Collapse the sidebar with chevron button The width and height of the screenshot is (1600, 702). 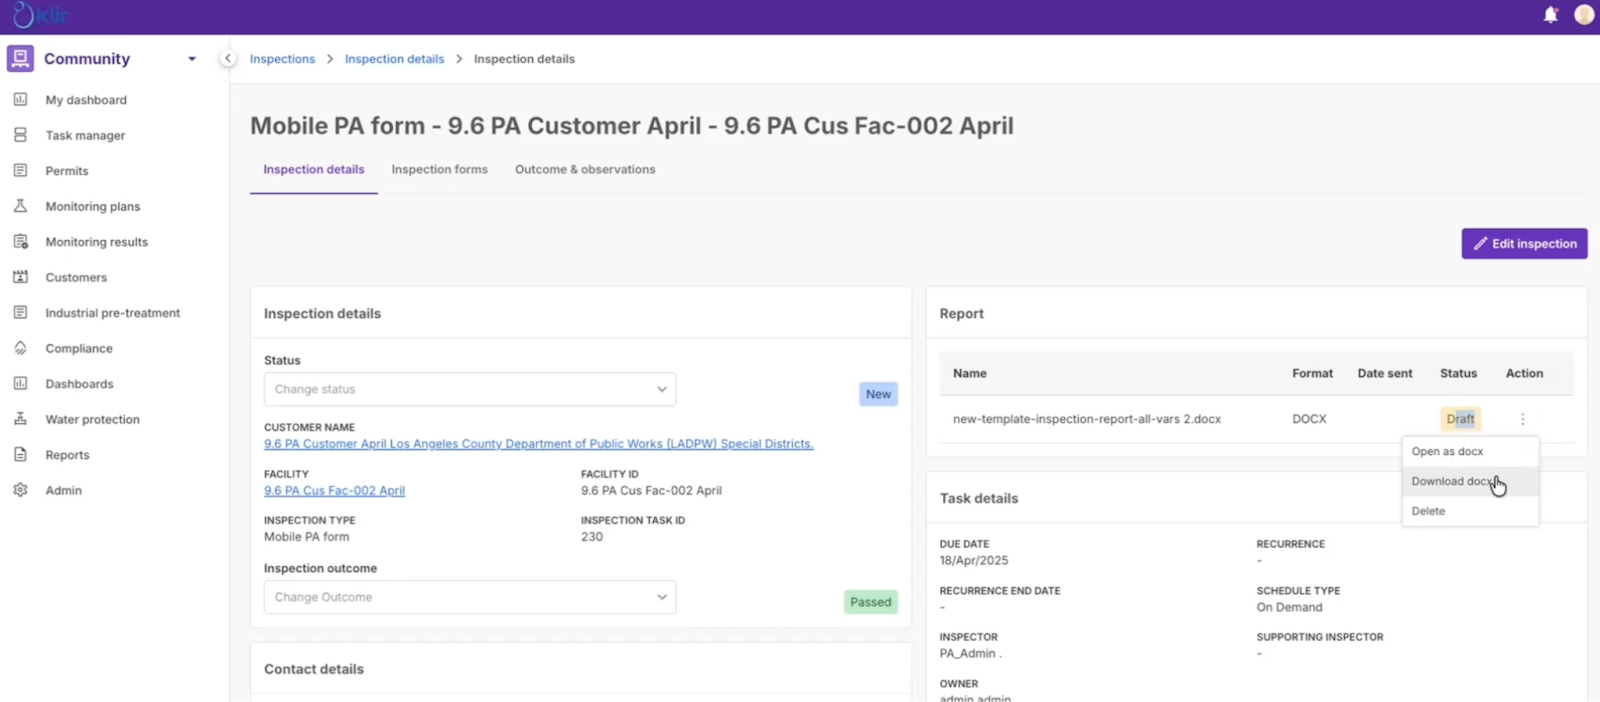tap(228, 59)
